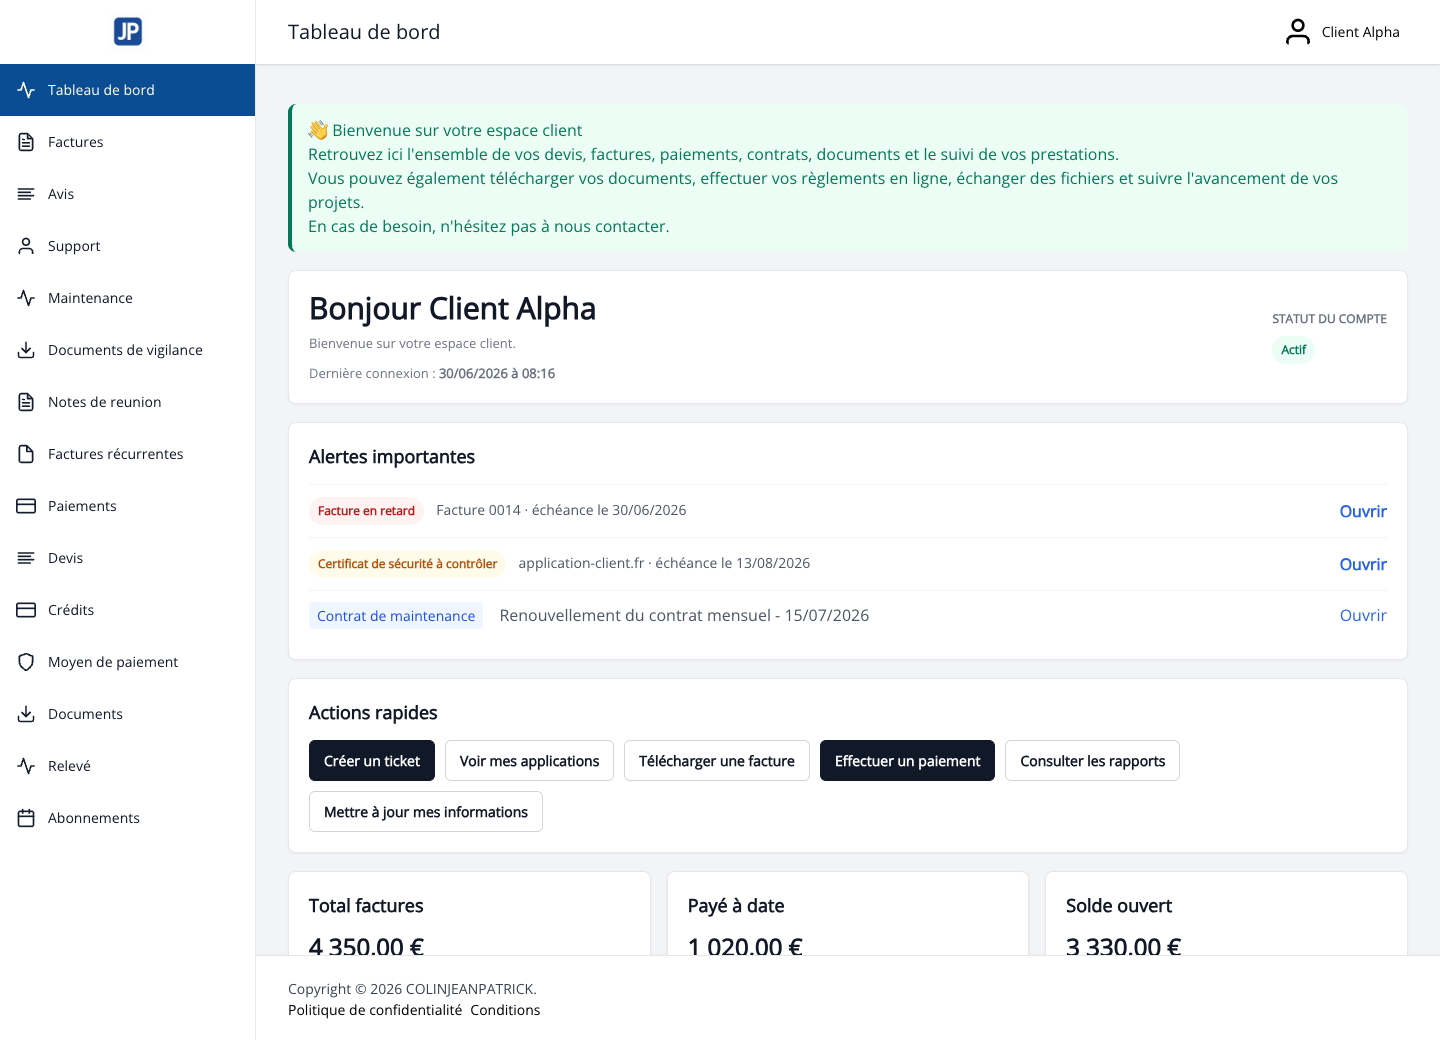Click the Bonjour Client Alpha heading
The width and height of the screenshot is (1440, 1040).
pos(452,309)
